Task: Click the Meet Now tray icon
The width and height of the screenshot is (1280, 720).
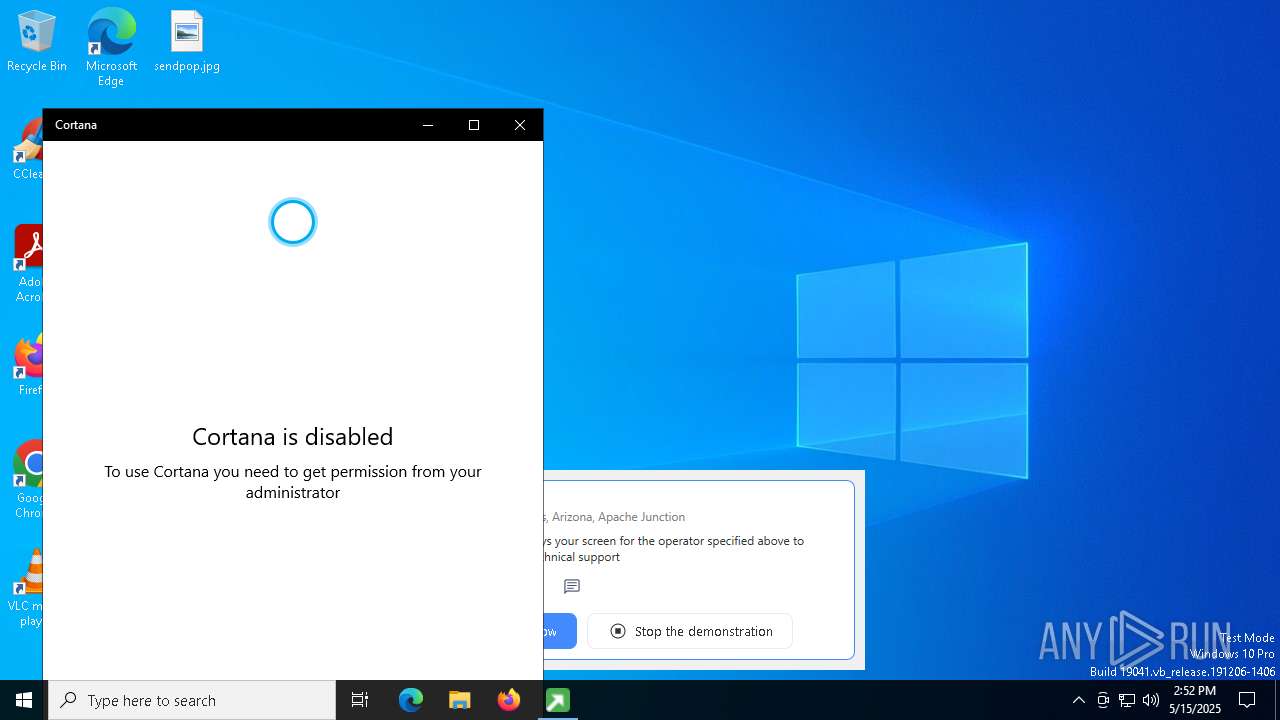Action: [x=1103, y=700]
